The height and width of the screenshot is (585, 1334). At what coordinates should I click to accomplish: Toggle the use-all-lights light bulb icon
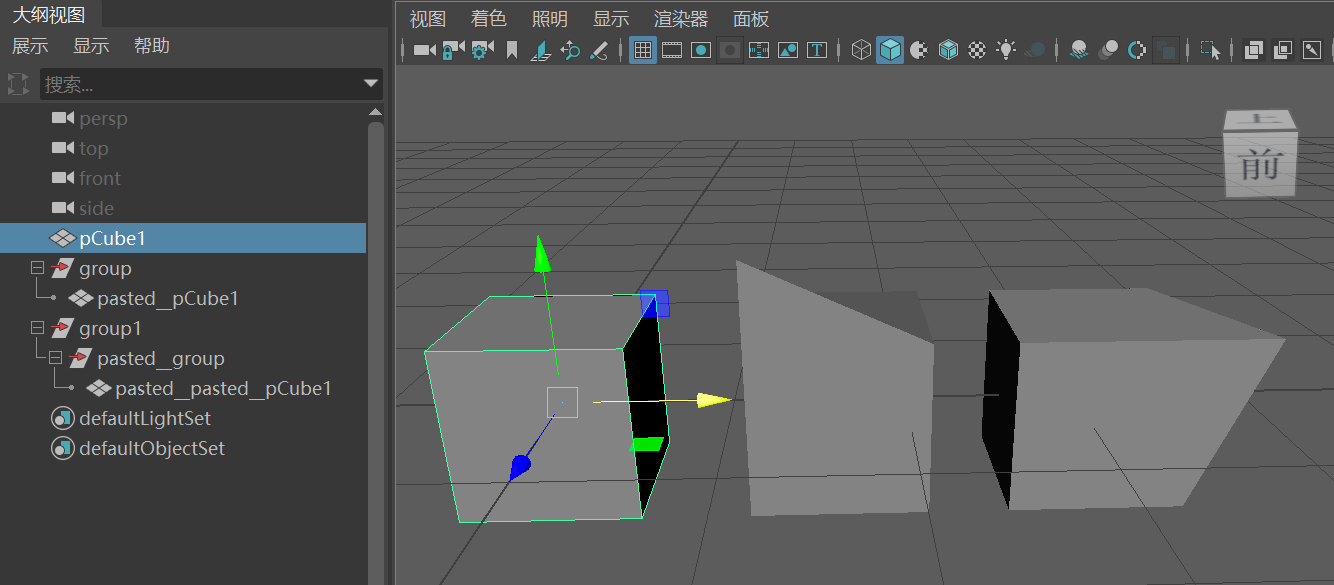(1005, 49)
